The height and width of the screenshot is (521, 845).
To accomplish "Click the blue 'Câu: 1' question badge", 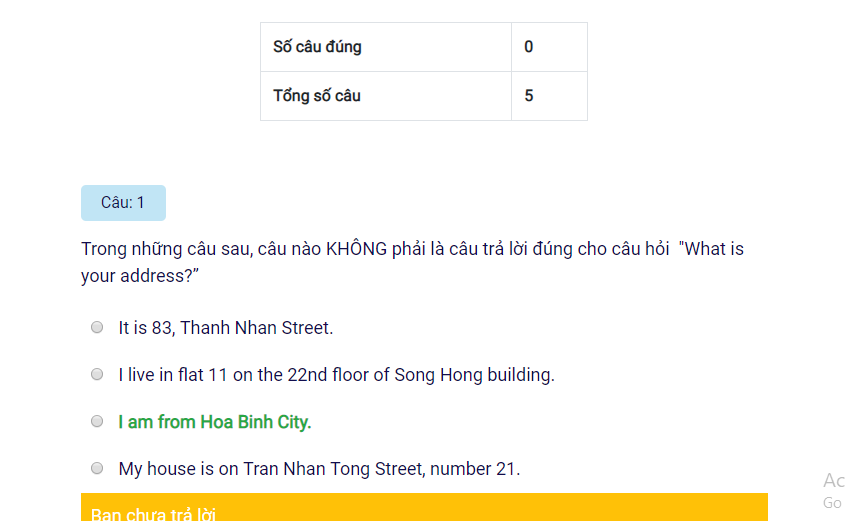I will (123, 203).
